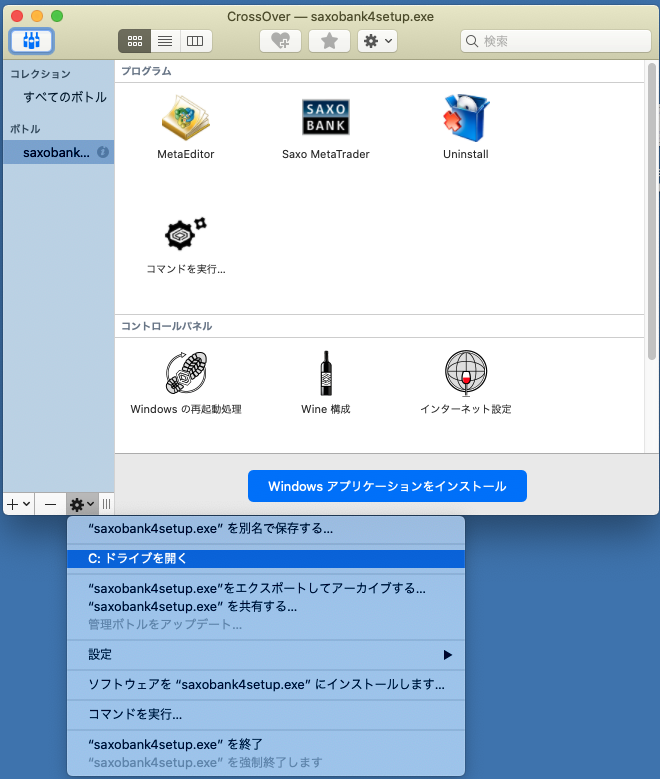
Task: Choose を共有する... menu item
Action: (266, 607)
